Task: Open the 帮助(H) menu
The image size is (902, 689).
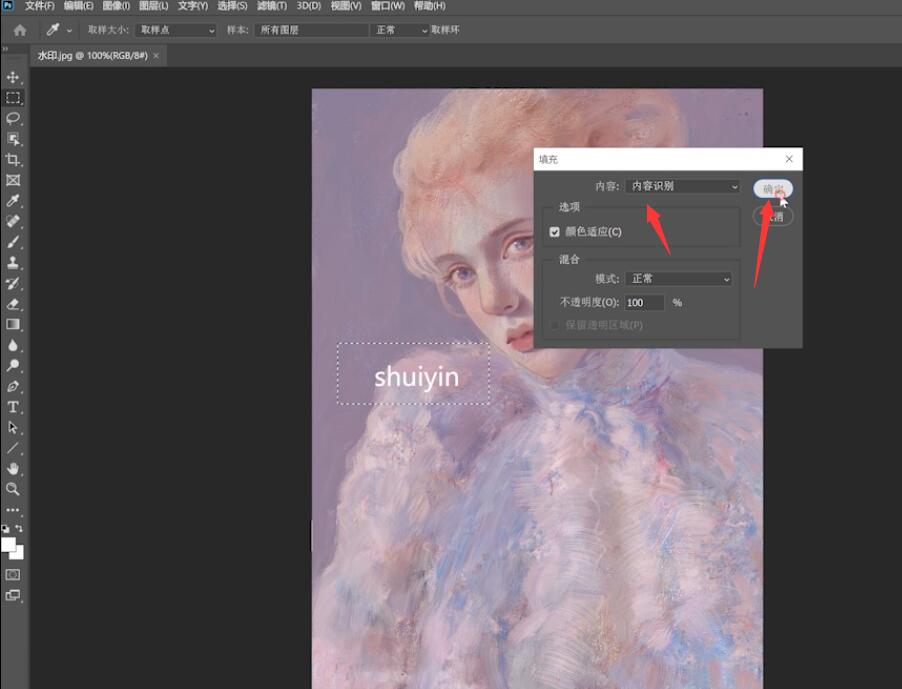Action: click(429, 6)
